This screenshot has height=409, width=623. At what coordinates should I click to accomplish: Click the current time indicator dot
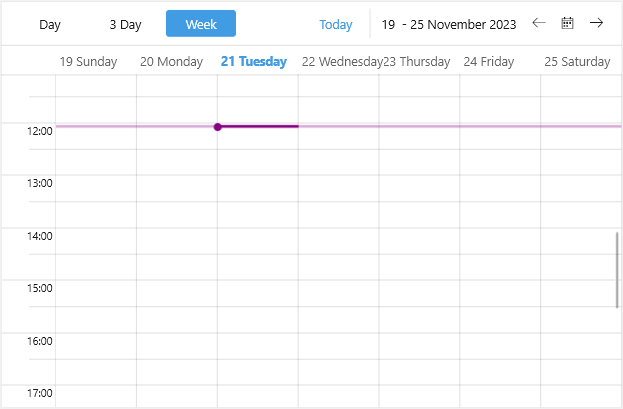coord(217,126)
